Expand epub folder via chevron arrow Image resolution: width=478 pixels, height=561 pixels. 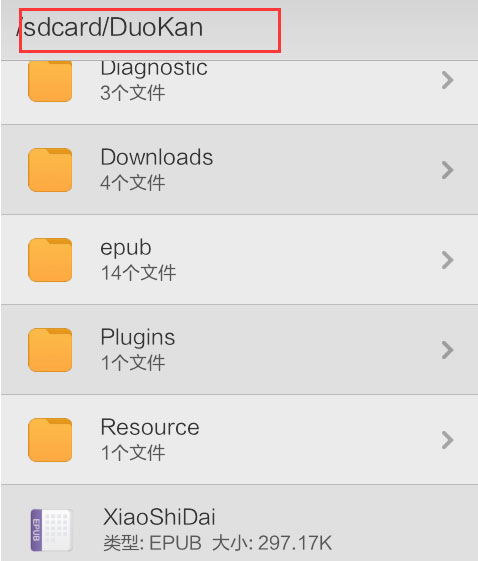pyautogui.click(x=447, y=260)
